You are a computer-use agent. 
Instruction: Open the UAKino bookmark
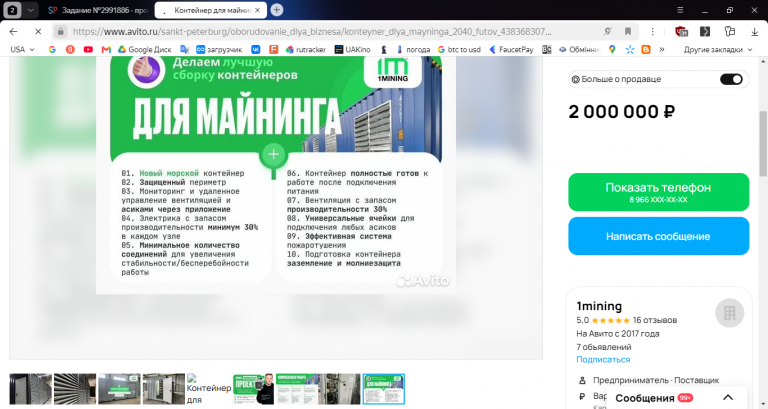click(352, 49)
